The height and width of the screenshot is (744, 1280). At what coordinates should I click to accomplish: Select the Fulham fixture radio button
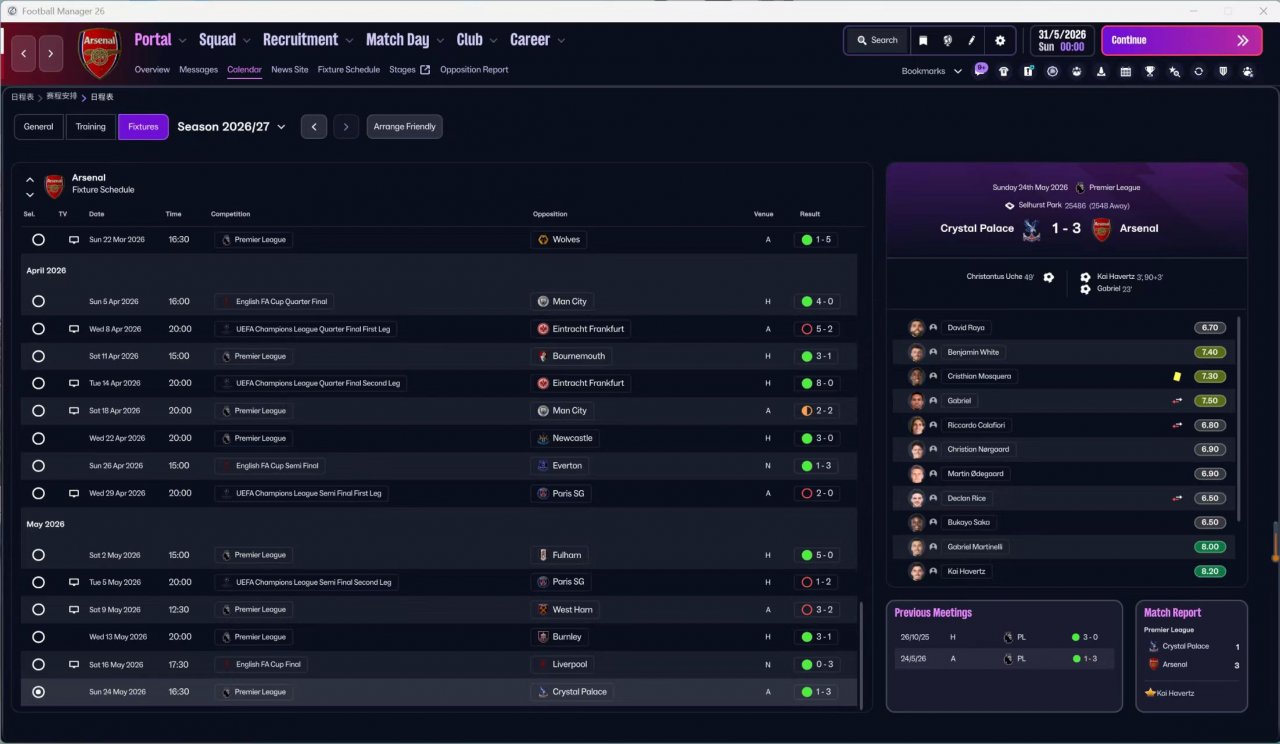pos(38,555)
